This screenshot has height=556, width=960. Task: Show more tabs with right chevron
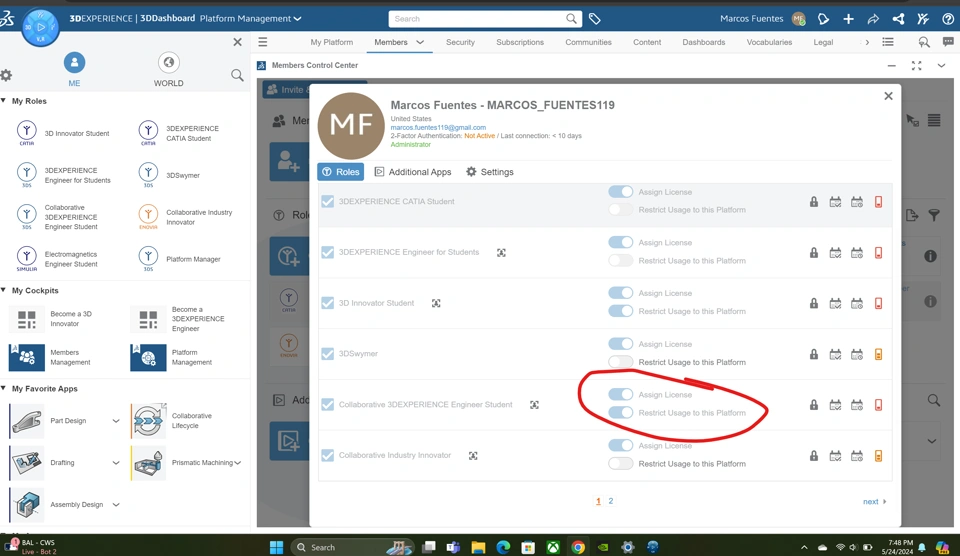click(867, 42)
